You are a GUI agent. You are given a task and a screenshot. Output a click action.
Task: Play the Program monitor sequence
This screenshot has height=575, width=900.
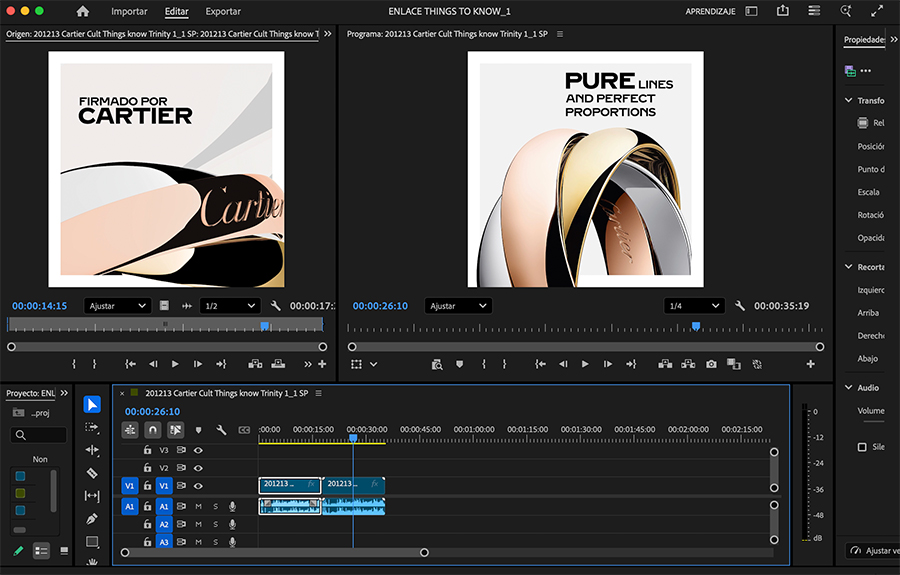click(585, 364)
